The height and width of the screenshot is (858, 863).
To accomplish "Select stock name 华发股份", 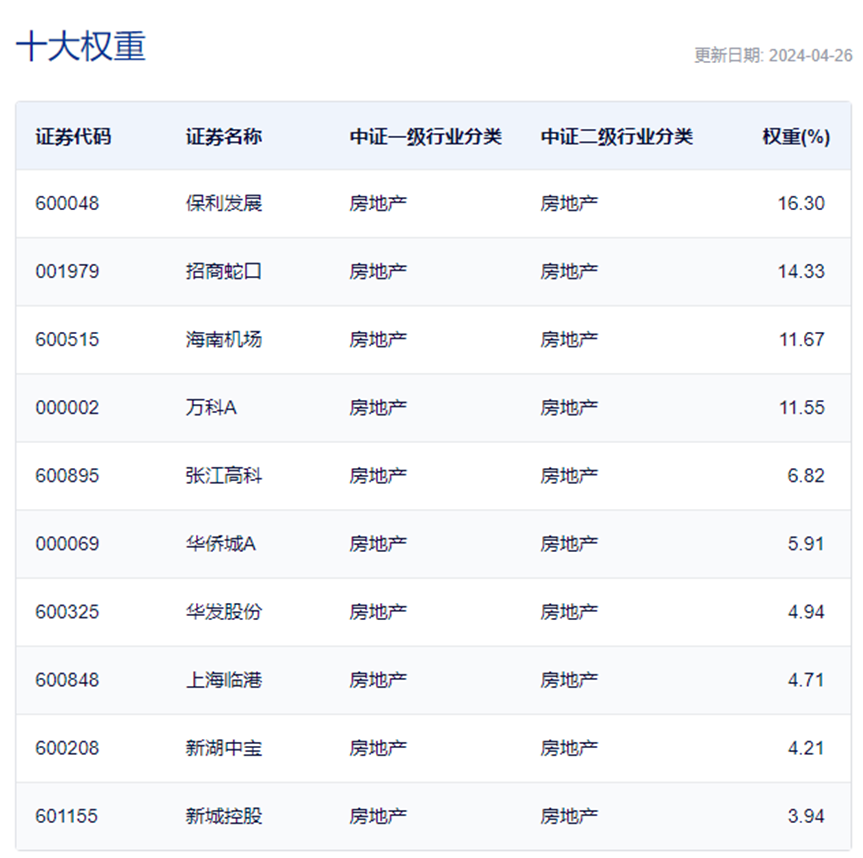I will (x=223, y=612).
